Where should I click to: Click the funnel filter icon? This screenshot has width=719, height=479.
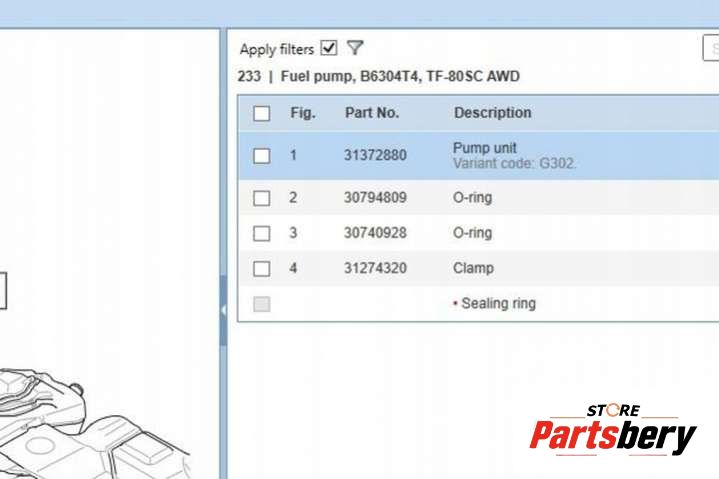pos(355,48)
